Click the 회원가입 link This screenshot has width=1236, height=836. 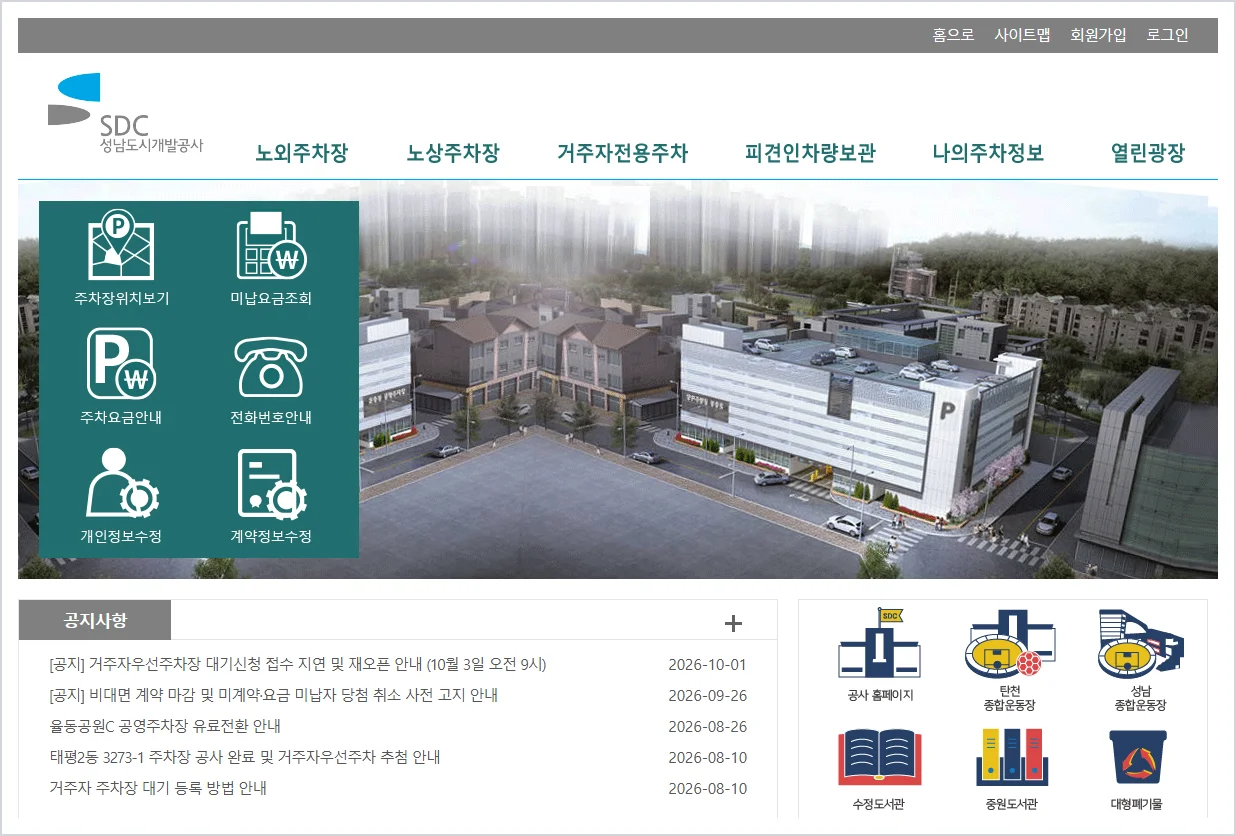(x=1098, y=35)
